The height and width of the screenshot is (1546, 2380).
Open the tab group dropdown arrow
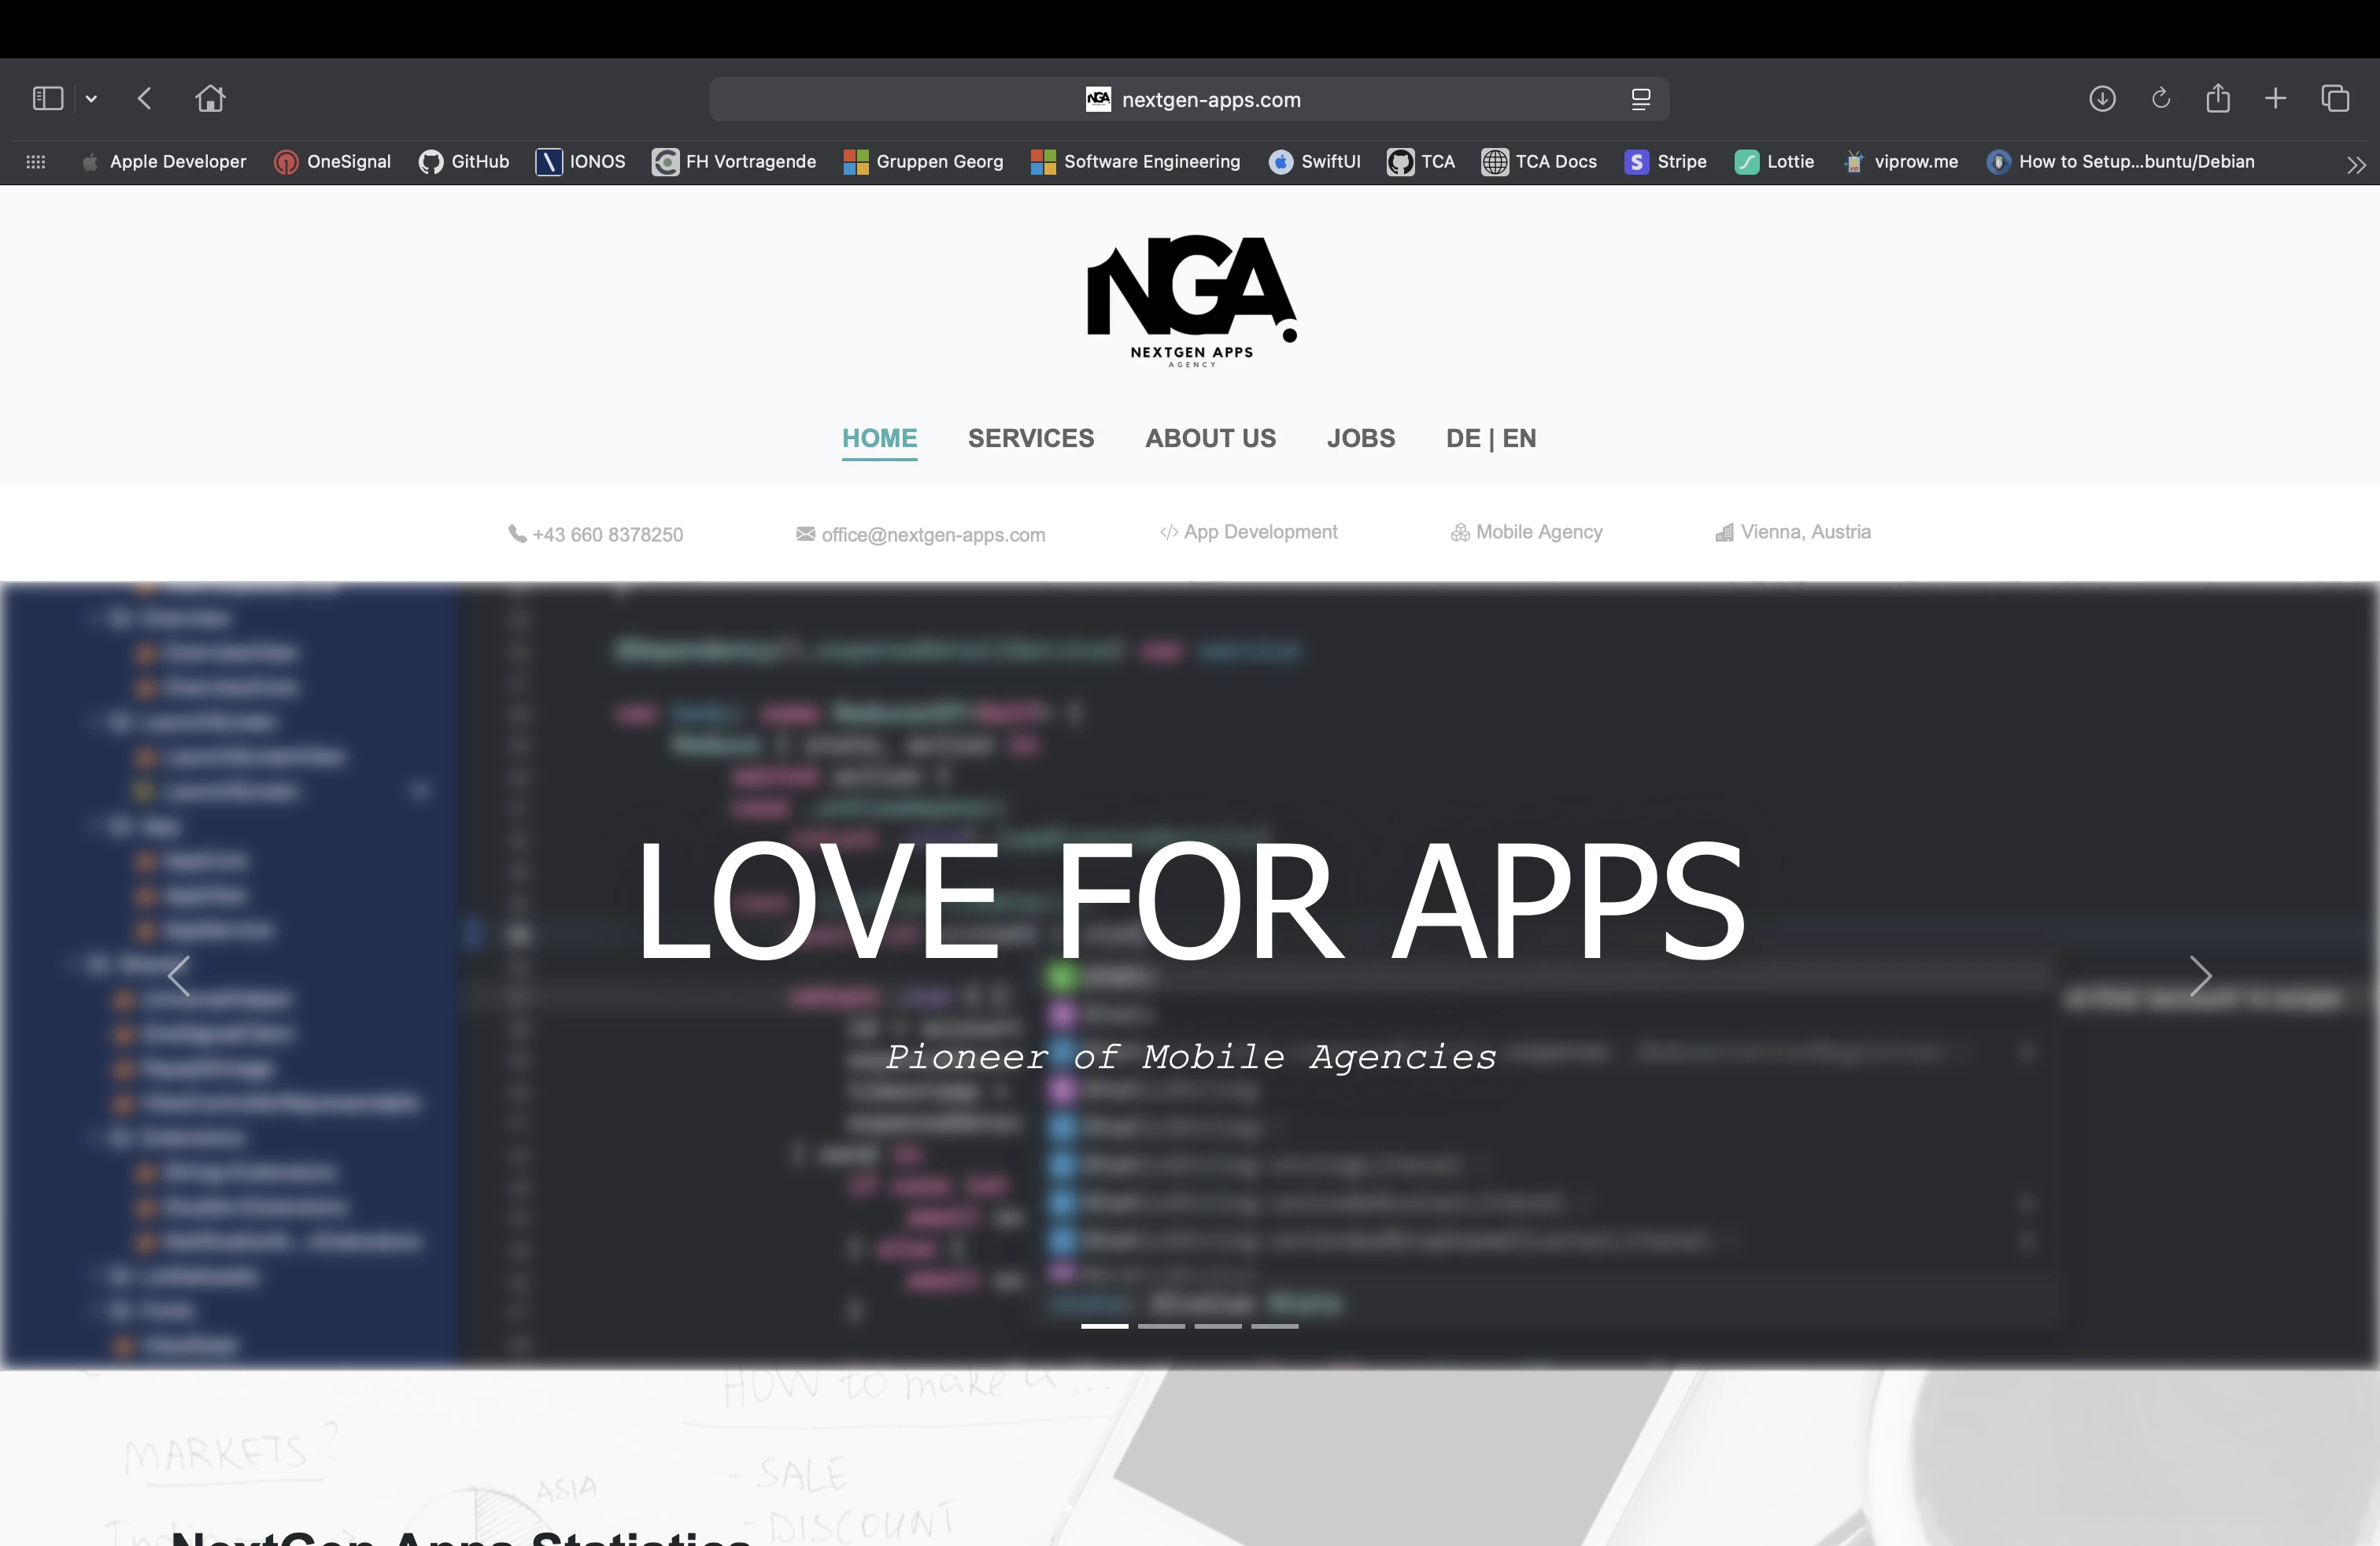91,99
